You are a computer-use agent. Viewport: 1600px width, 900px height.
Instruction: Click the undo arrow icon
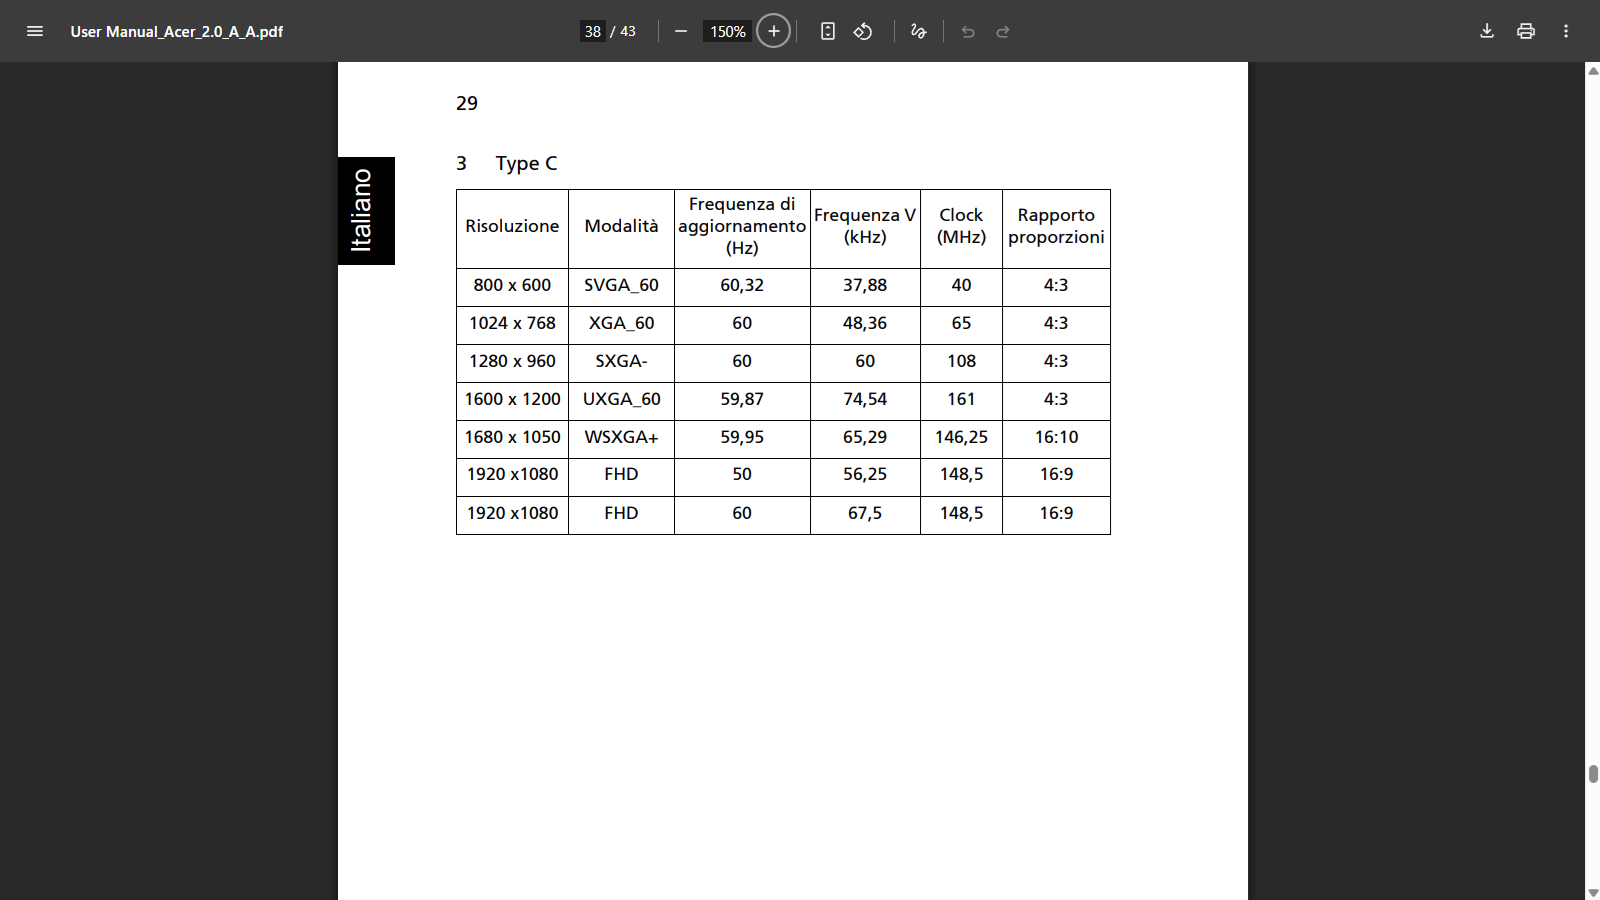968,31
